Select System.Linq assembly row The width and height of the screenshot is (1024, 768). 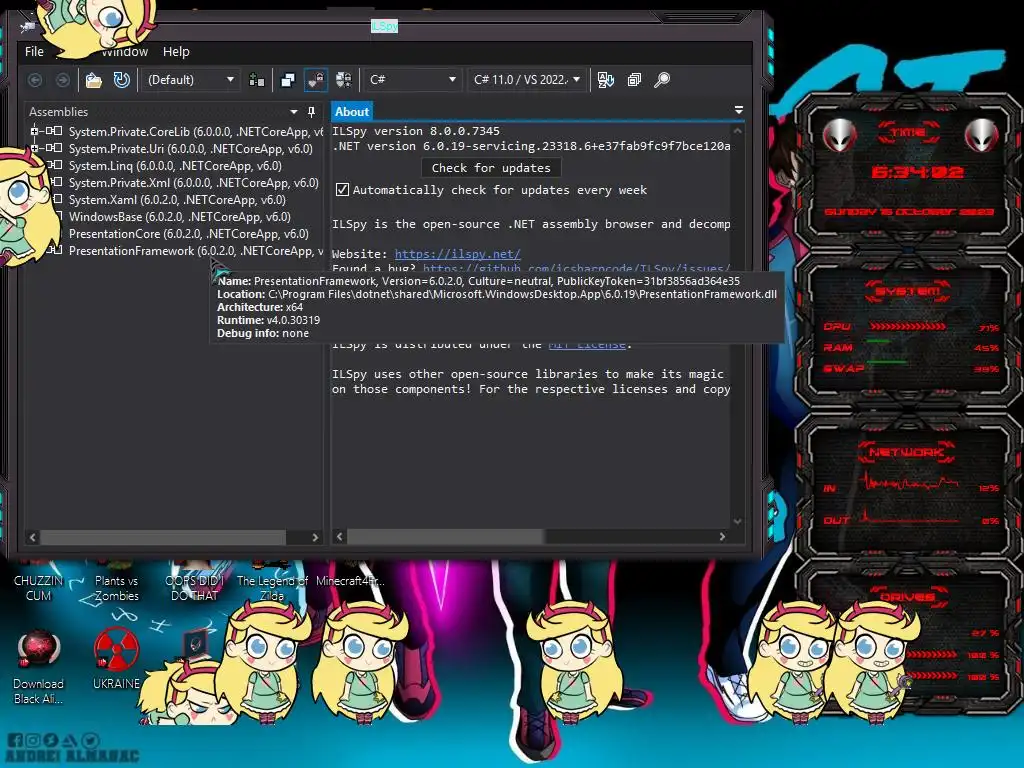tap(175, 166)
